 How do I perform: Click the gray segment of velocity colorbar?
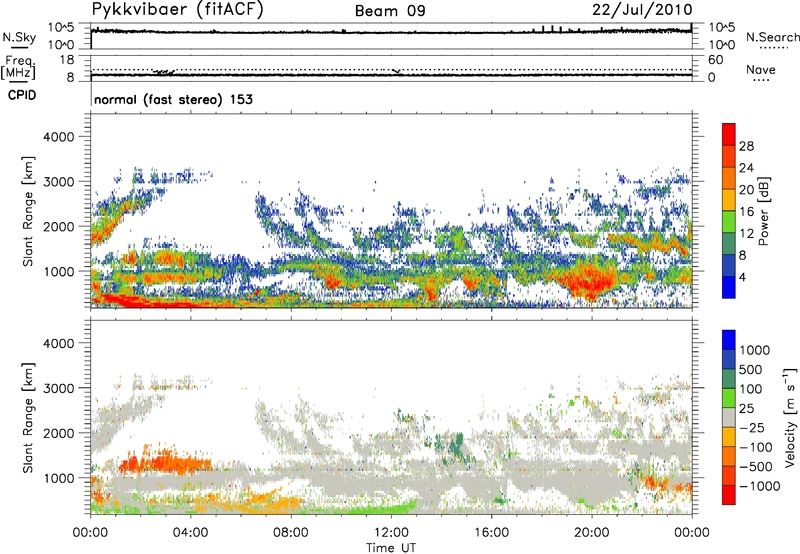pos(729,418)
